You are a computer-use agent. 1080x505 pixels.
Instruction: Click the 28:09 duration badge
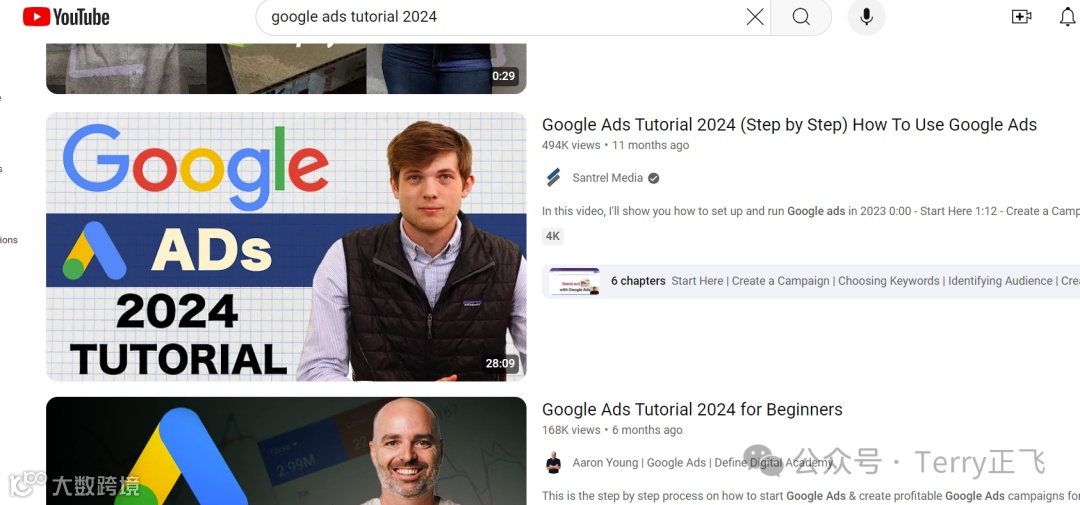click(501, 363)
